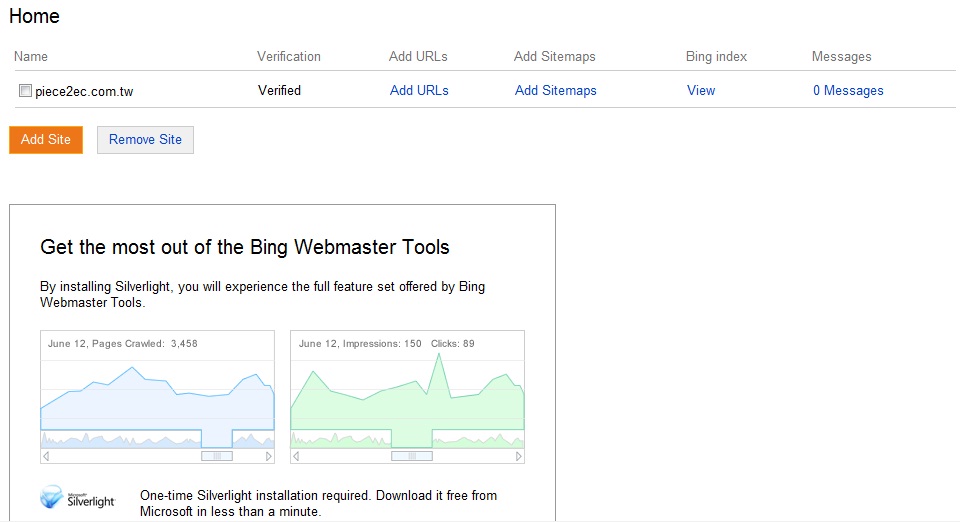The height and width of the screenshot is (522, 960).
Task: Click right arrow under Impressions chart
Action: (519, 456)
